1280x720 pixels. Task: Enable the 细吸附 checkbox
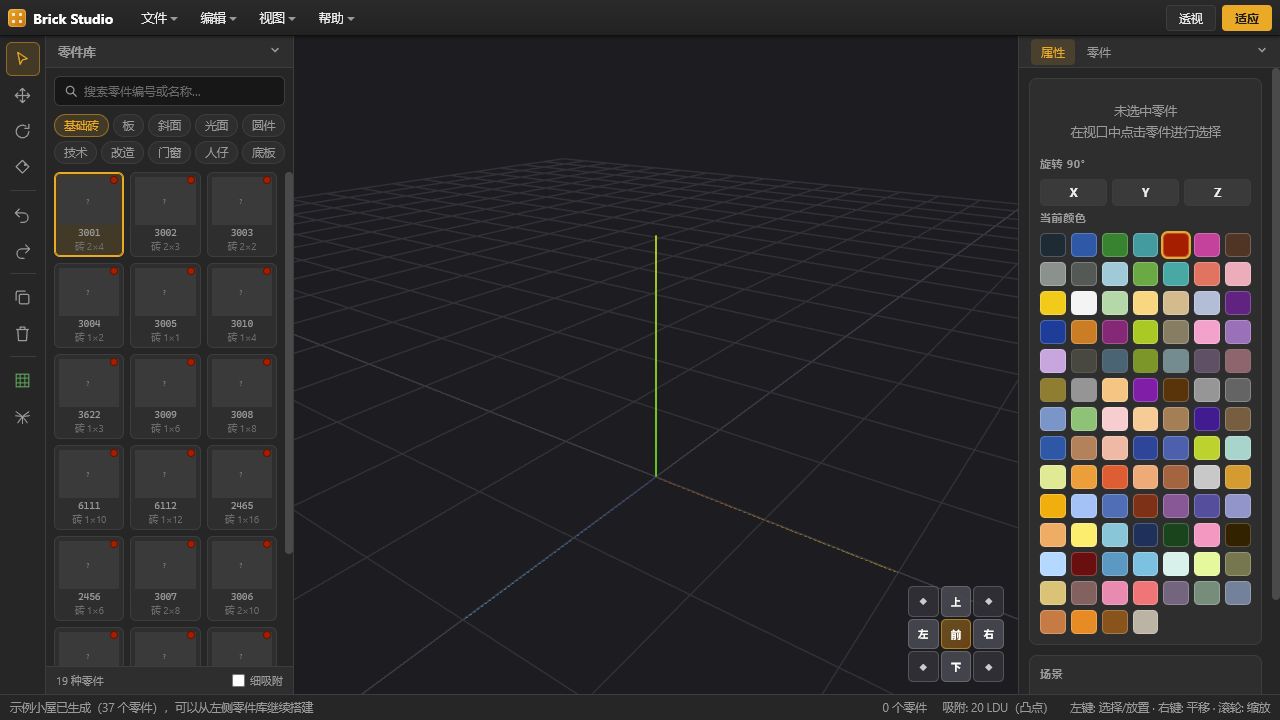coord(238,681)
